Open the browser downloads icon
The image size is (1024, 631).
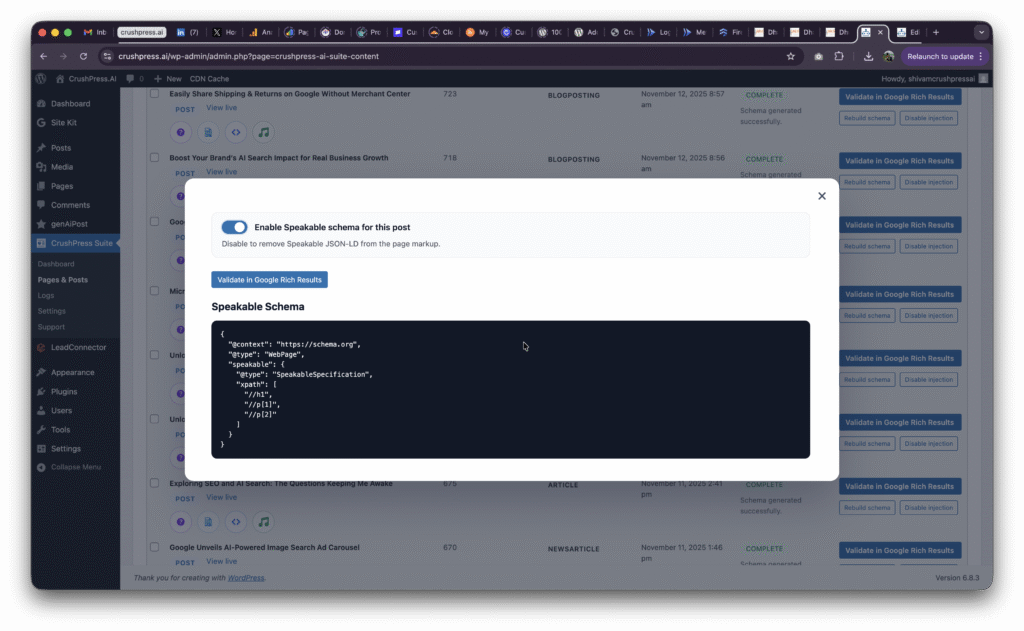(868, 57)
